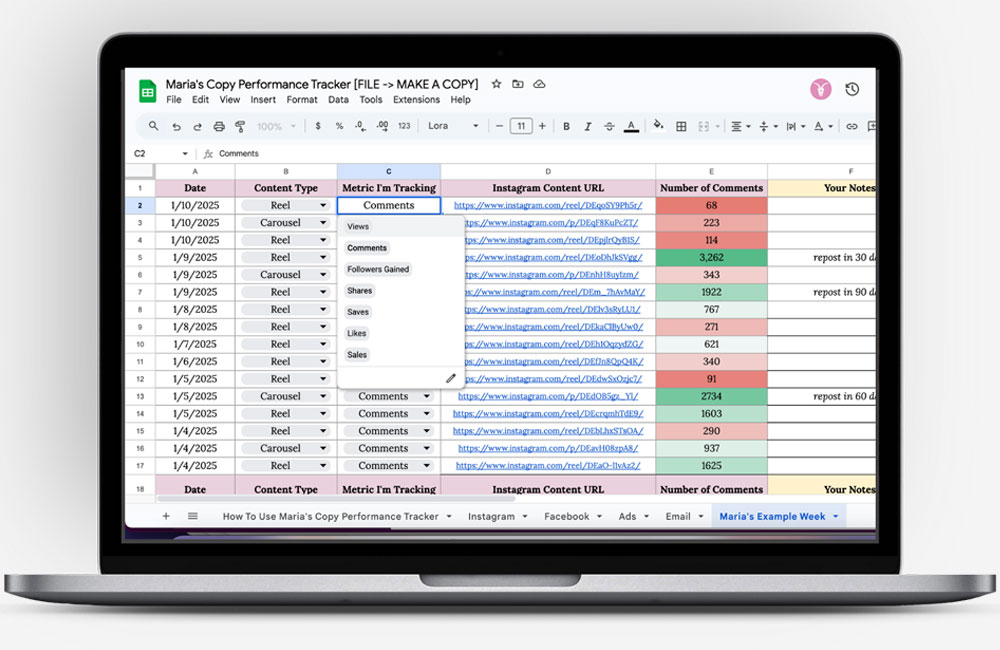Open the text color picker
Viewport: 1000px width, 650px height.
point(631,127)
